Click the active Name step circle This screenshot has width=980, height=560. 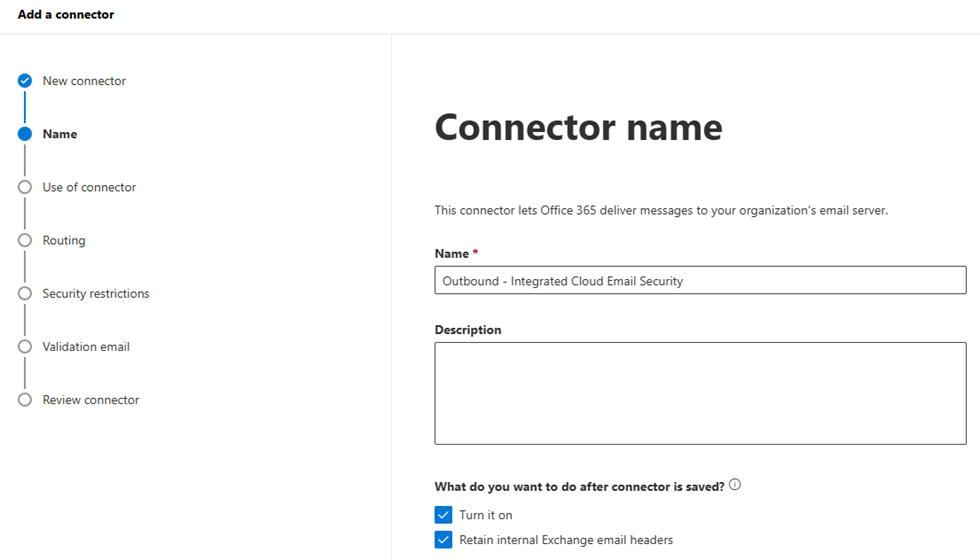pyautogui.click(x=25, y=134)
